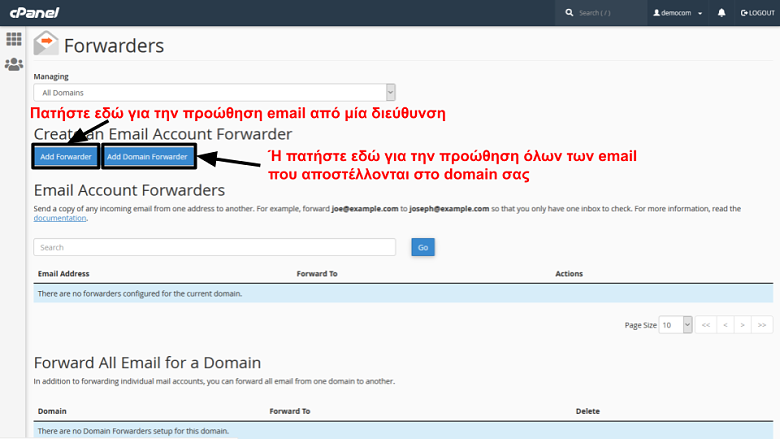Click the Forward To header in domain table
Image resolution: width=780 pixels, height=439 pixels.
click(290, 411)
